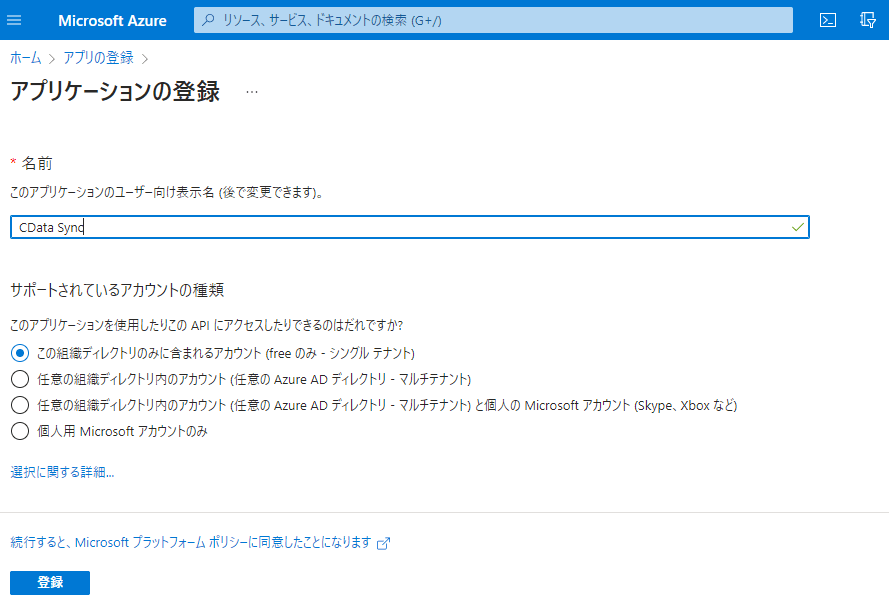
Task: Focus the resource, service, and docs search box
Action: [x=493, y=20]
